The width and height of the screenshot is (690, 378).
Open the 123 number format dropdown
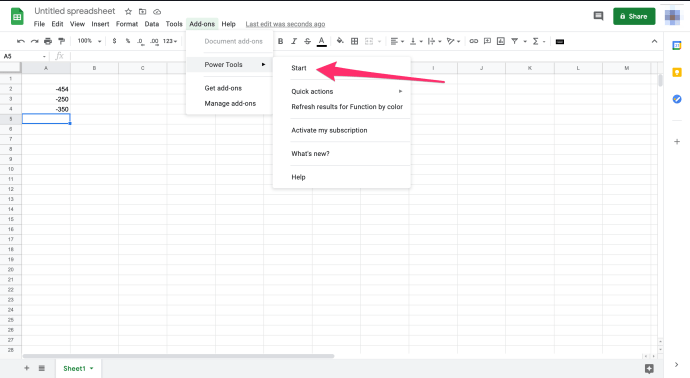[170, 41]
